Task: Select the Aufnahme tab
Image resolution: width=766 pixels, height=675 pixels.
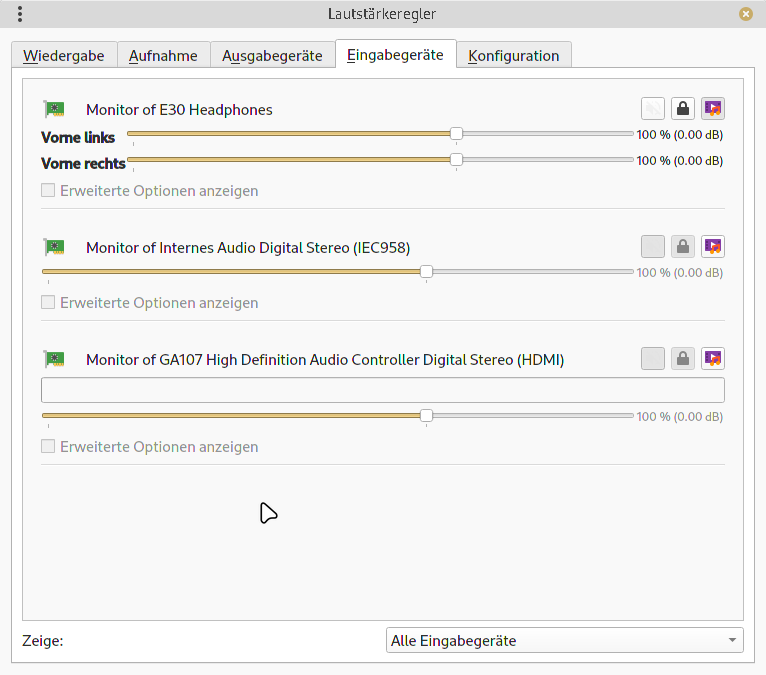Action: pyautogui.click(x=163, y=56)
